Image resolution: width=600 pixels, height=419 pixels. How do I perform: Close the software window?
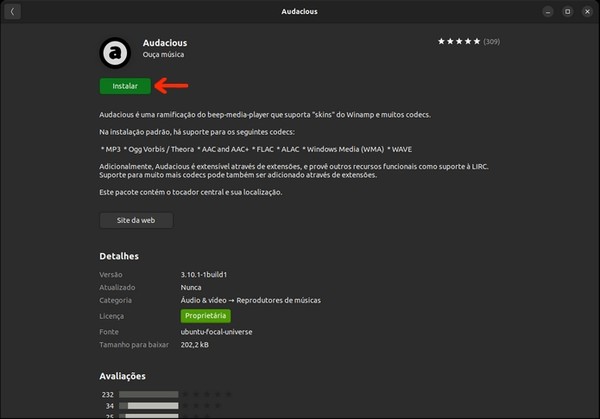point(586,11)
